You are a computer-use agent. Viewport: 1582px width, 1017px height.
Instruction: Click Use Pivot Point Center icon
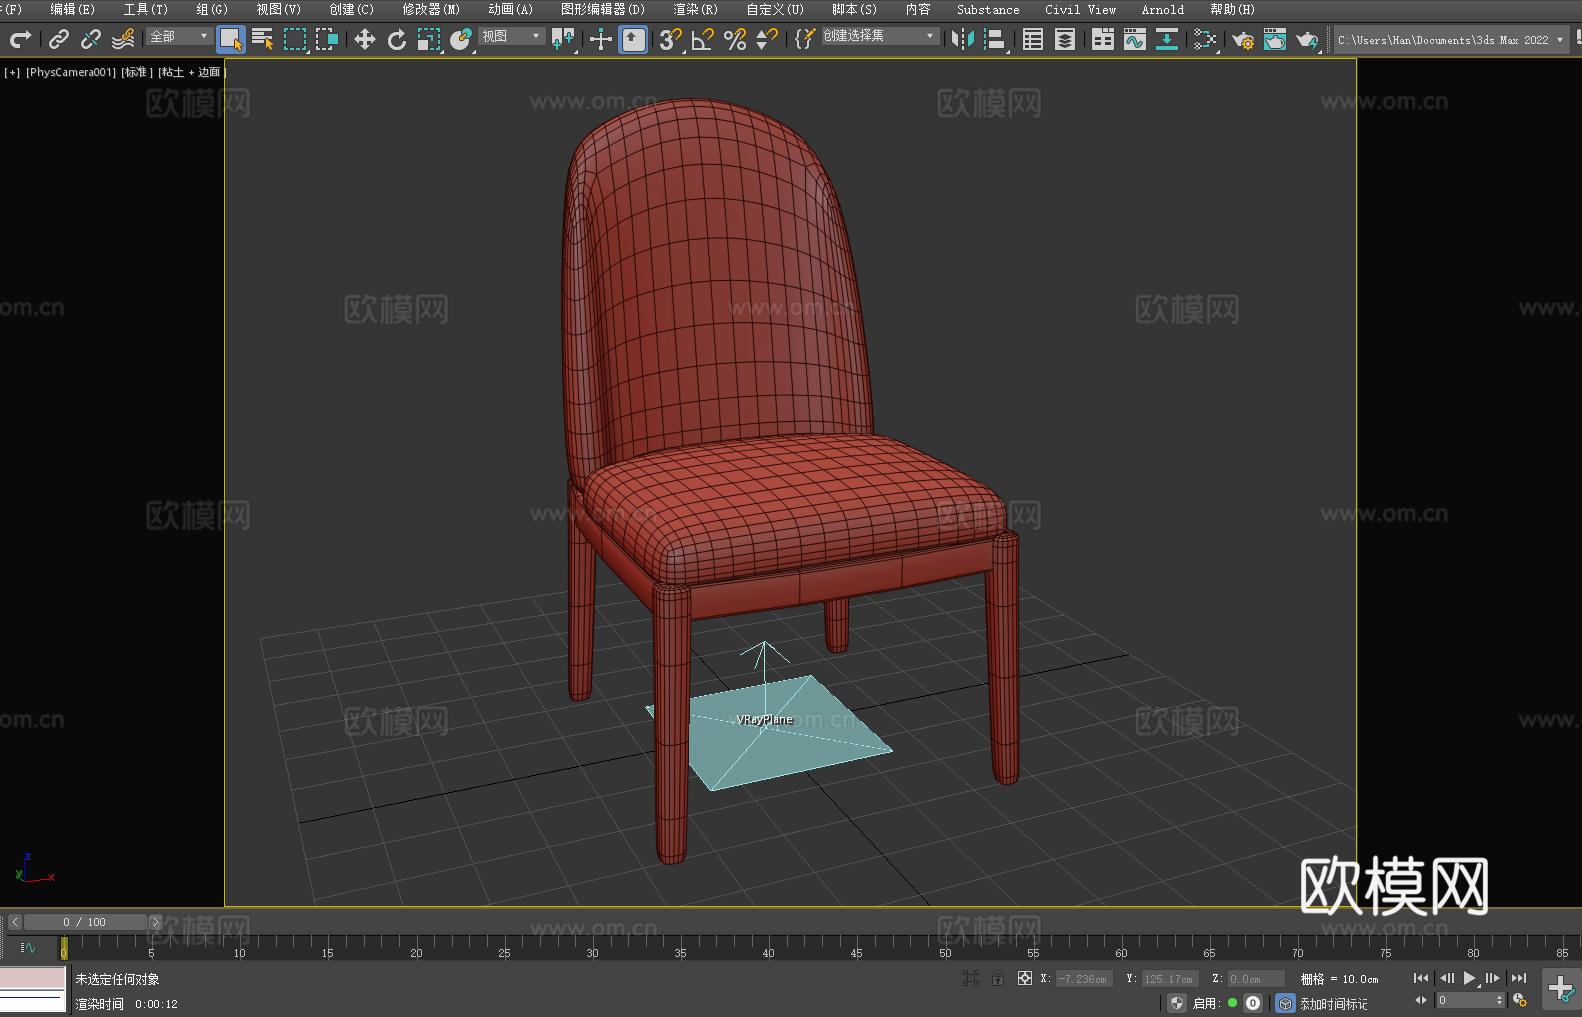click(x=563, y=39)
